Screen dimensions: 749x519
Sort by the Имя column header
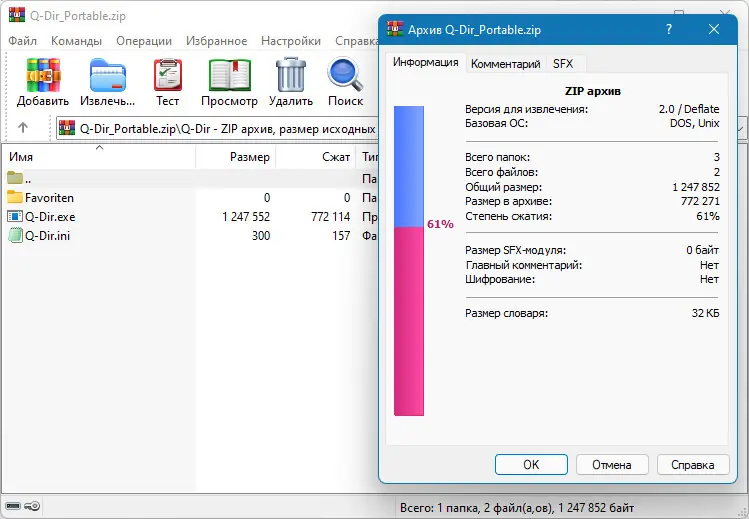(x=98, y=157)
